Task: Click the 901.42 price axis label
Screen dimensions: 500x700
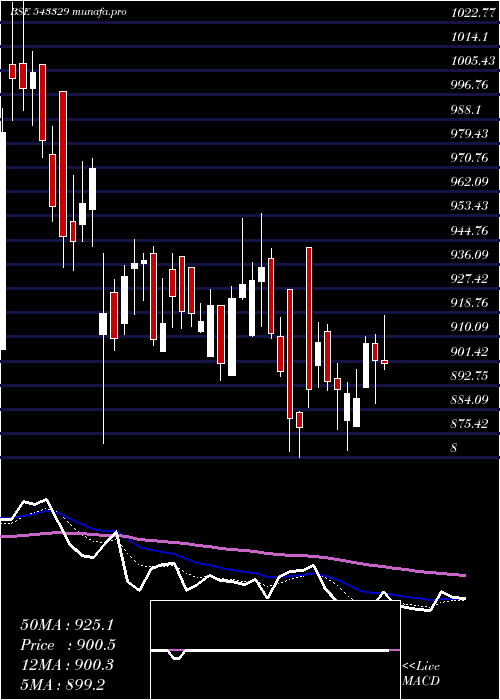Action: click(470, 351)
